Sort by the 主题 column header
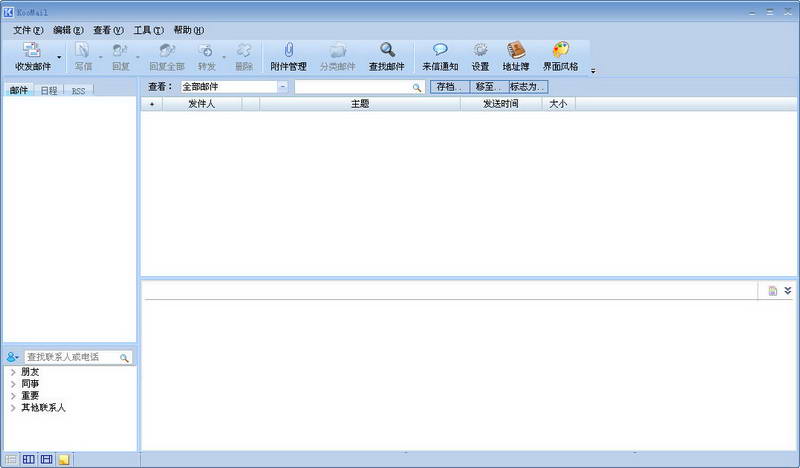The width and height of the screenshot is (800, 468). 360,104
